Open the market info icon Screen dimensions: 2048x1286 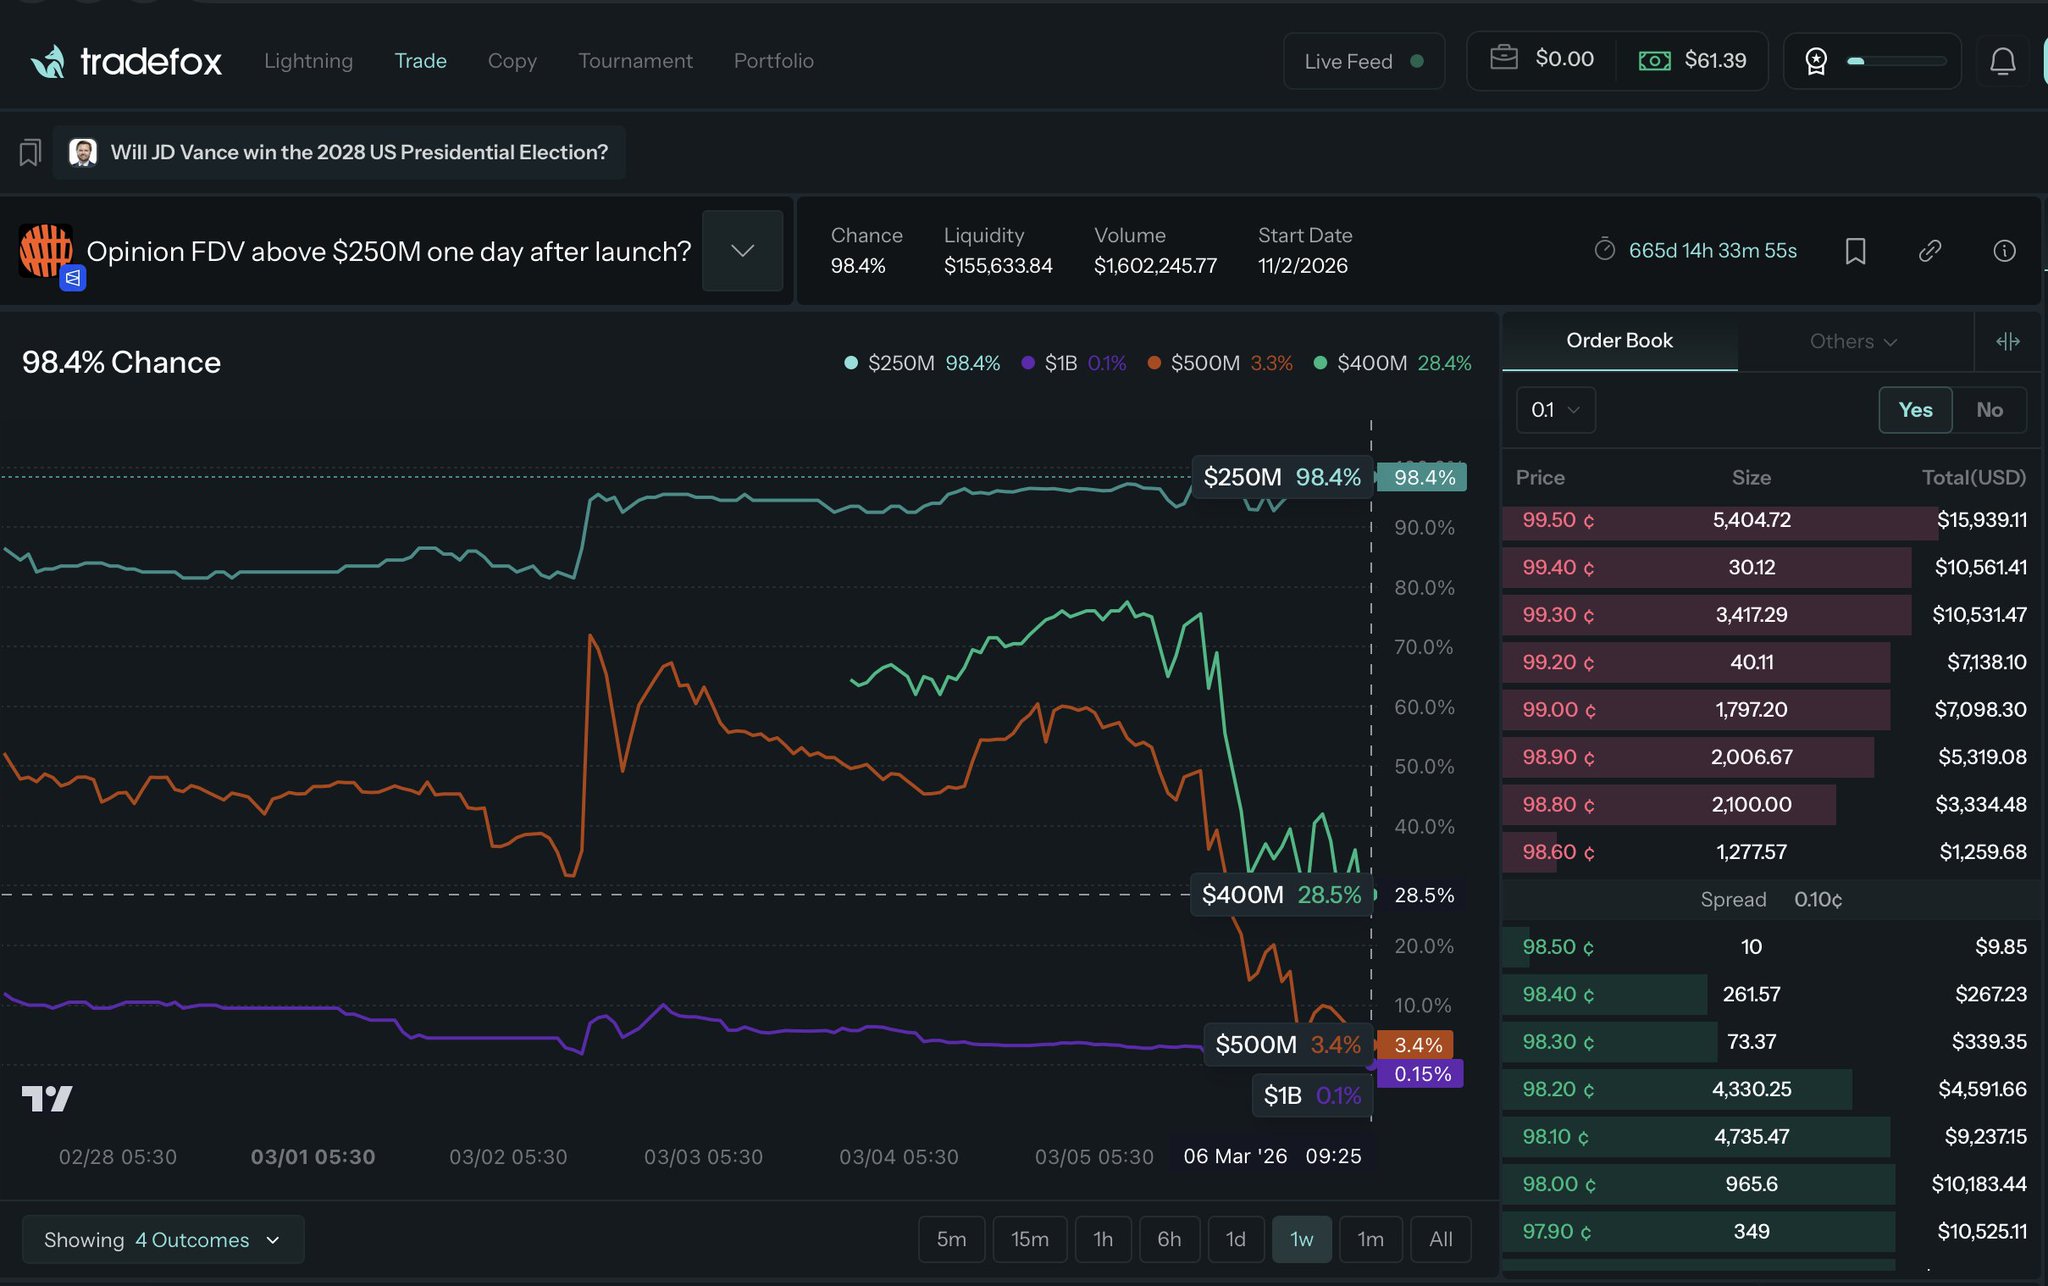[x=2004, y=251]
